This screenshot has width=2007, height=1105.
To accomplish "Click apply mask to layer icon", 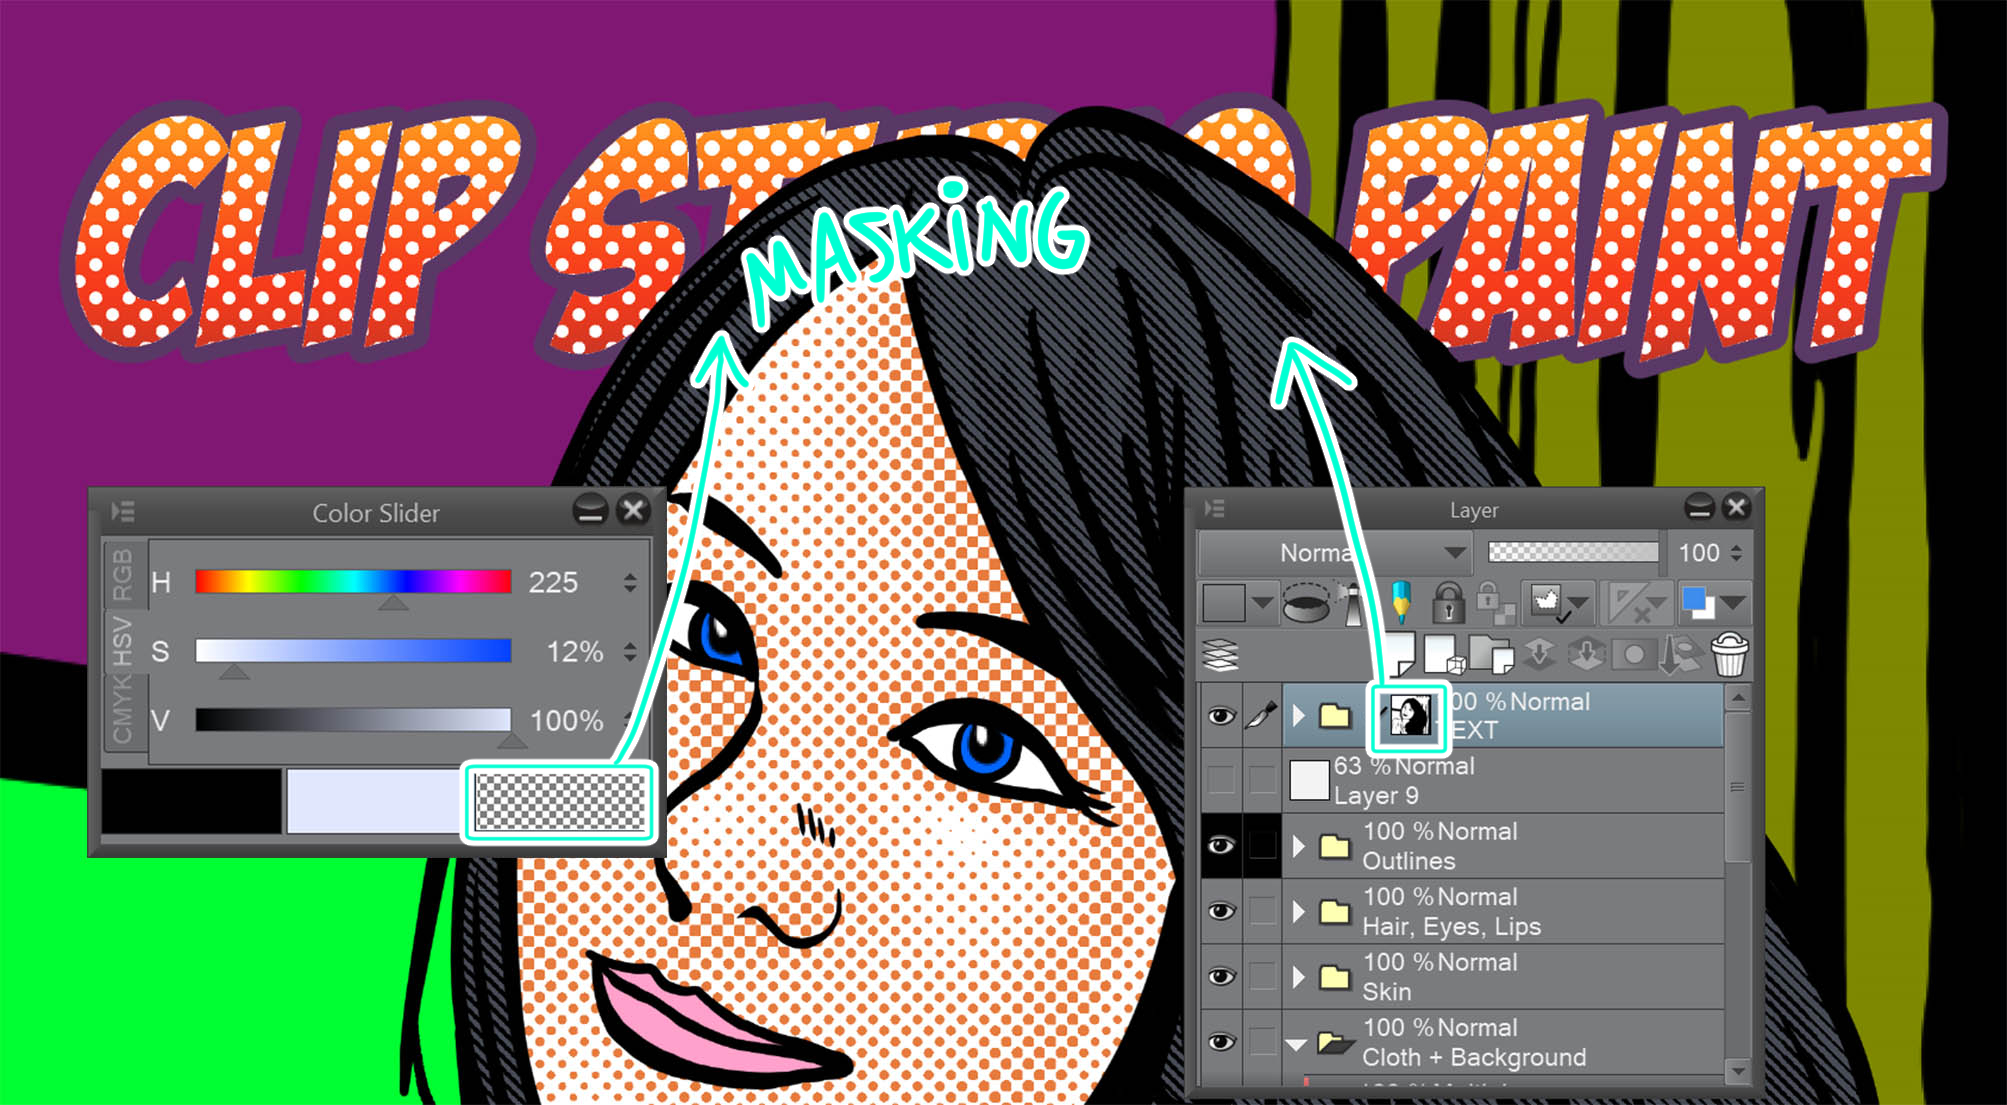I will tap(1680, 655).
